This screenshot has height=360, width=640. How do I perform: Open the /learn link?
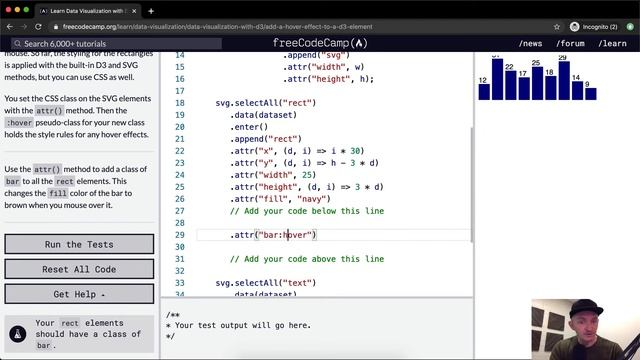point(612,43)
